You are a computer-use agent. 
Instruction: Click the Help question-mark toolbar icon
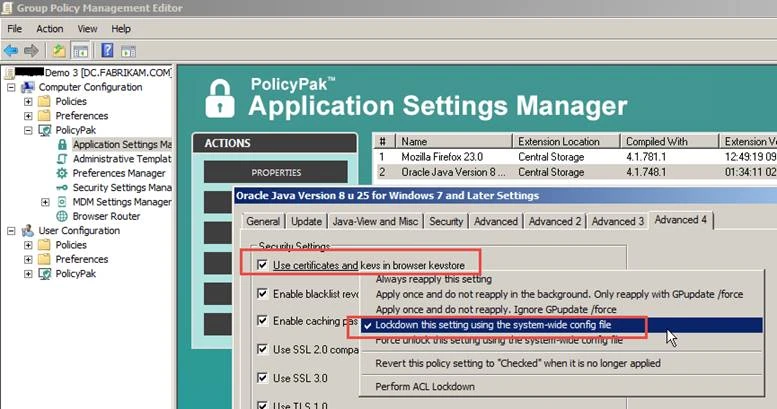pyautogui.click(x=107, y=50)
